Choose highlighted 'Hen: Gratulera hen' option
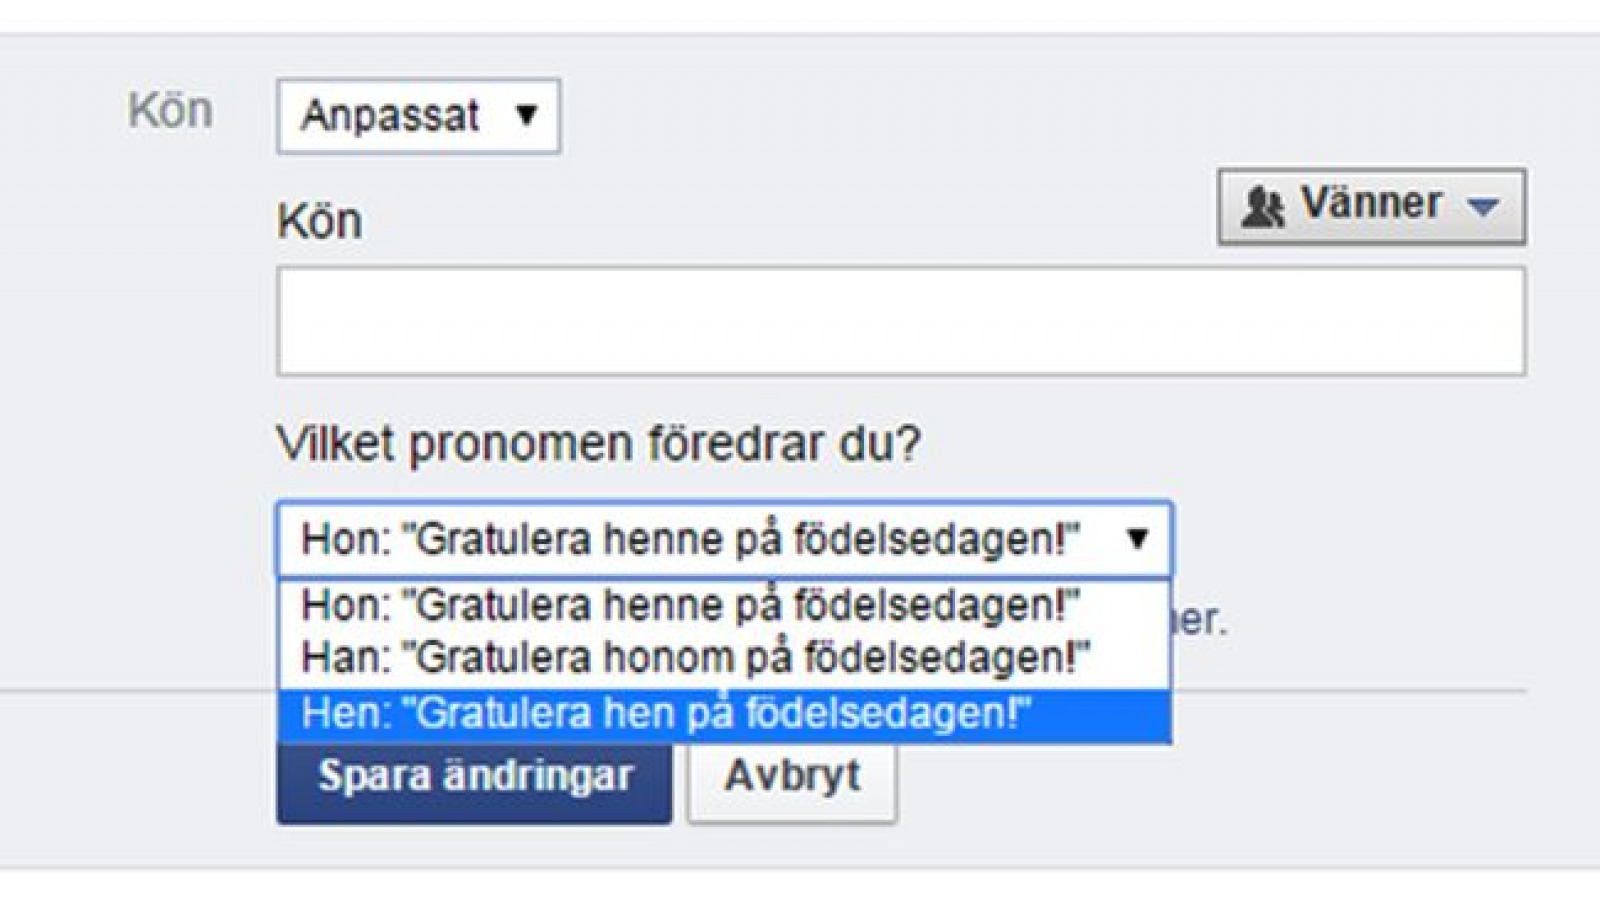The width and height of the screenshot is (1600, 901). pyautogui.click(x=724, y=715)
